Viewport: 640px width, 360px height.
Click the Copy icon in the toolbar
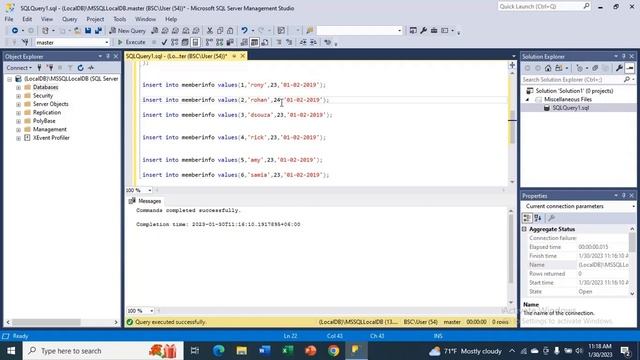(x=220, y=31)
